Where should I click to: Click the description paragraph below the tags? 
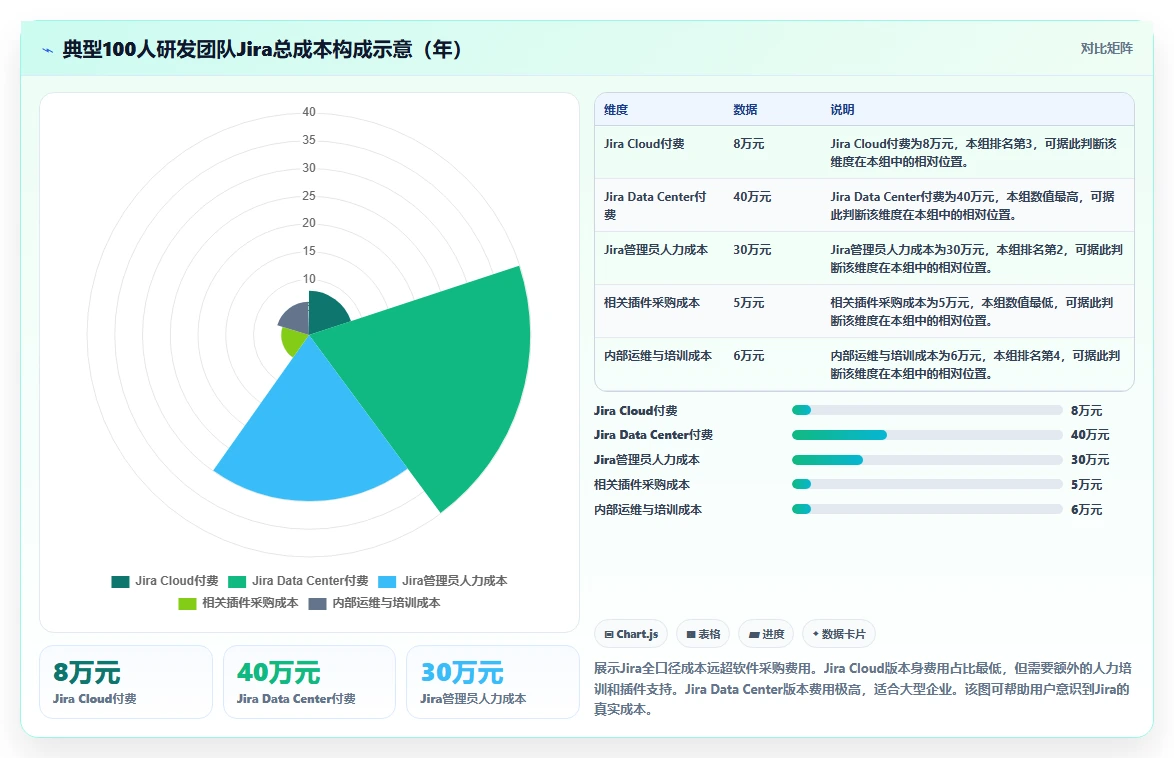[863, 689]
